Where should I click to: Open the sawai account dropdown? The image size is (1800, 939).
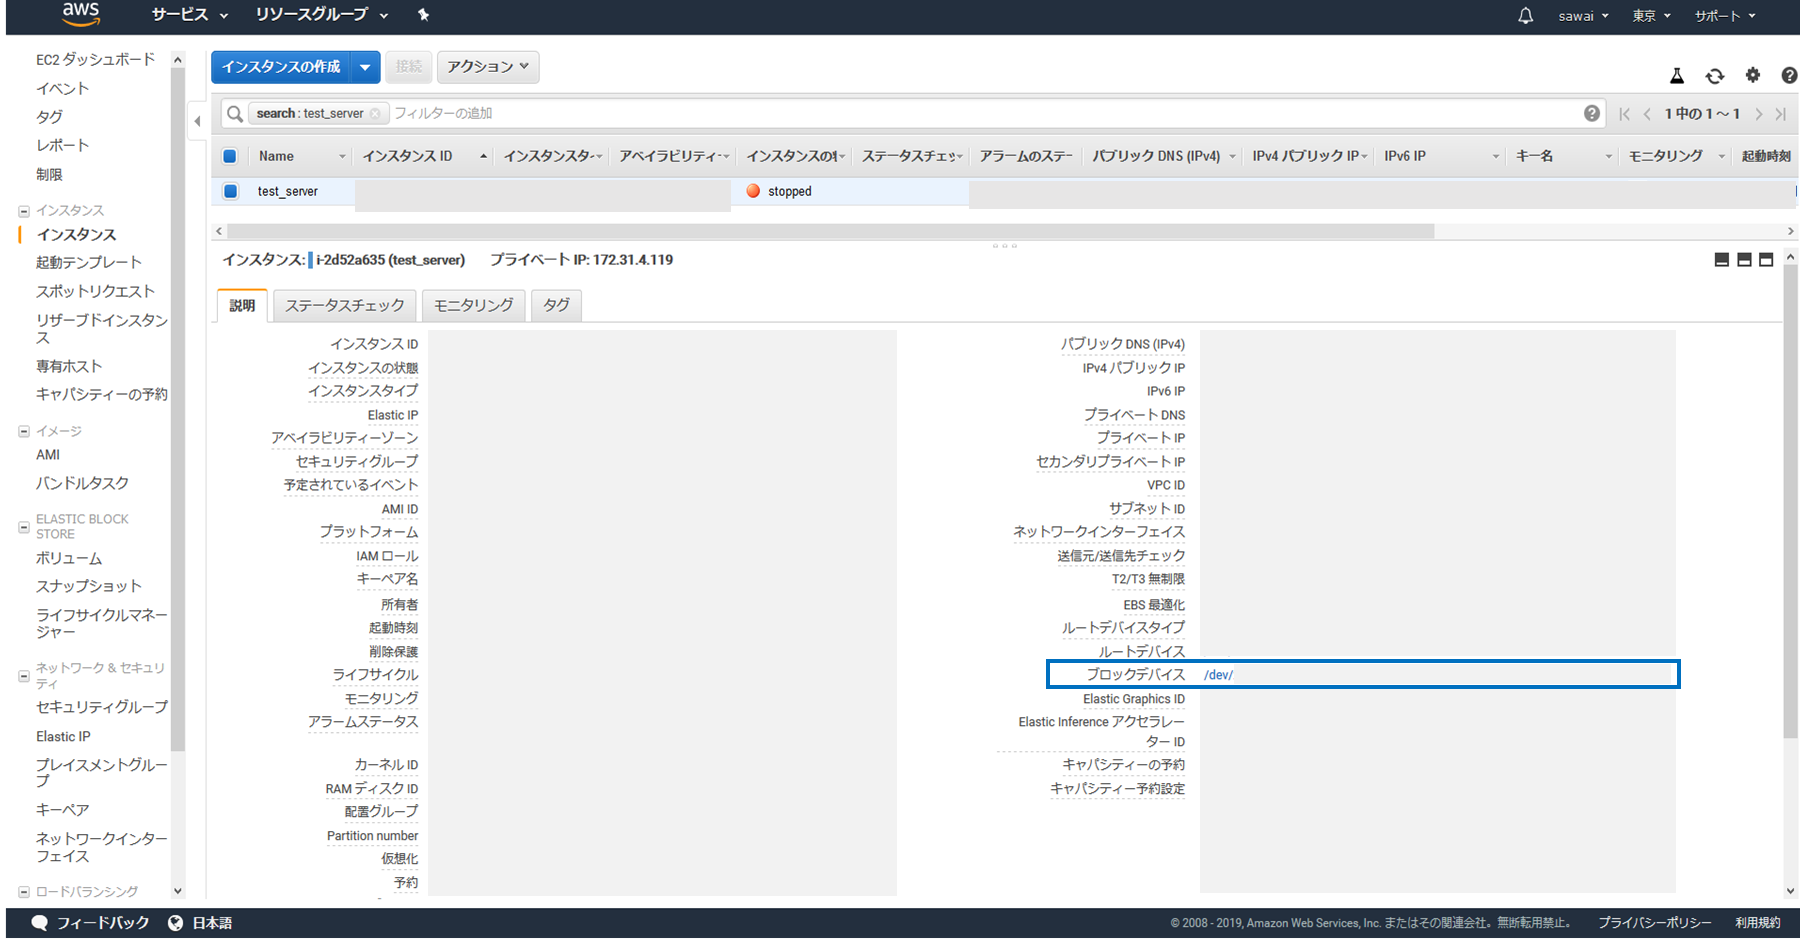click(1583, 16)
